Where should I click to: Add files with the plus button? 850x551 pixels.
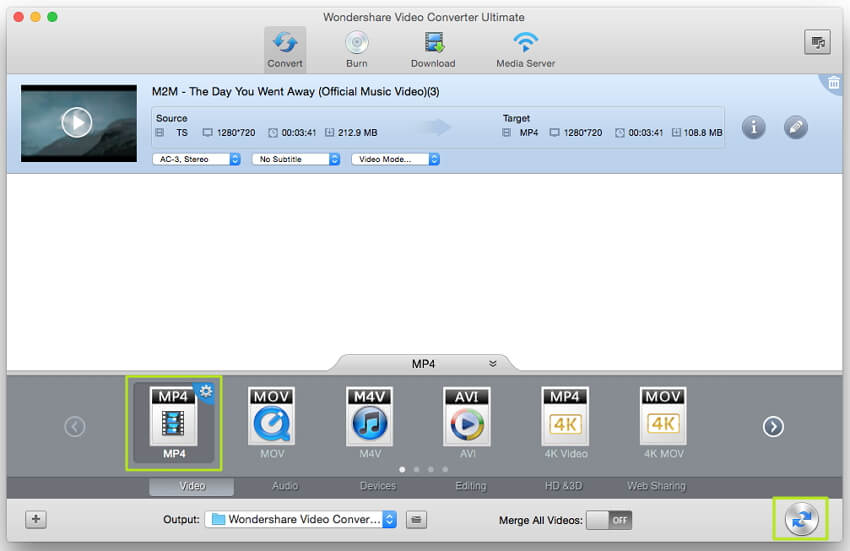pyautogui.click(x=36, y=519)
